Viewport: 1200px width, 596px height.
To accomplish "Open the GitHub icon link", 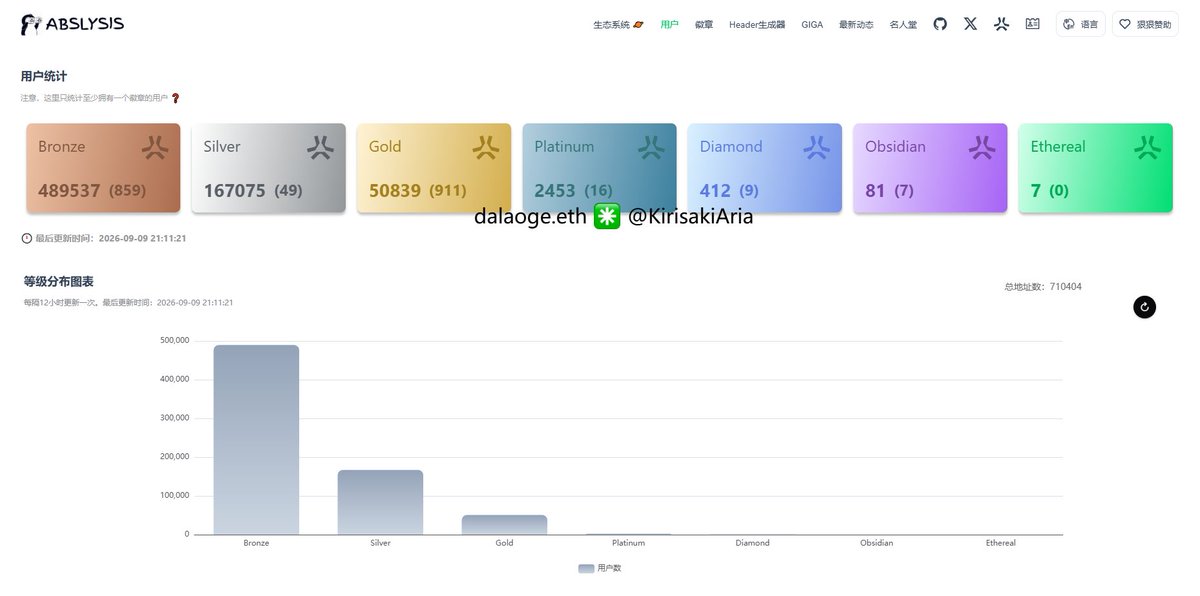I will pyautogui.click(x=940, y=24).
